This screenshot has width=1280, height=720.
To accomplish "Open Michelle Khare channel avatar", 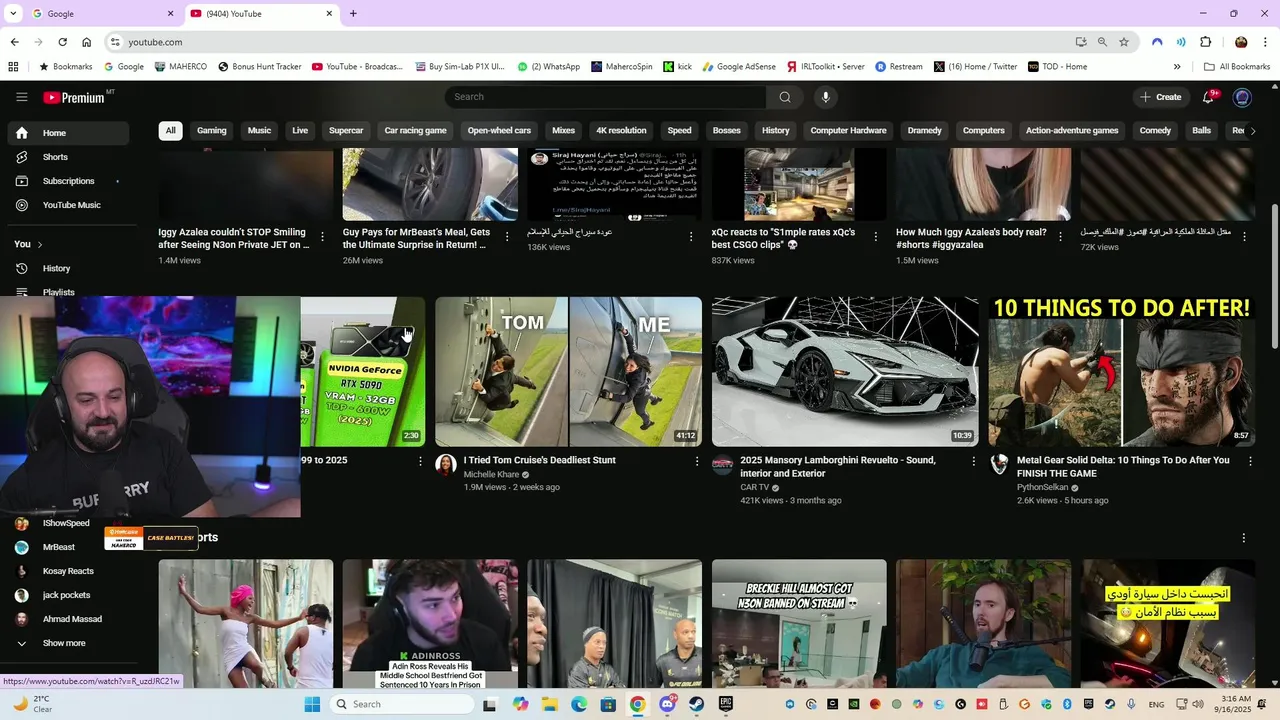I will pos(446,465).
